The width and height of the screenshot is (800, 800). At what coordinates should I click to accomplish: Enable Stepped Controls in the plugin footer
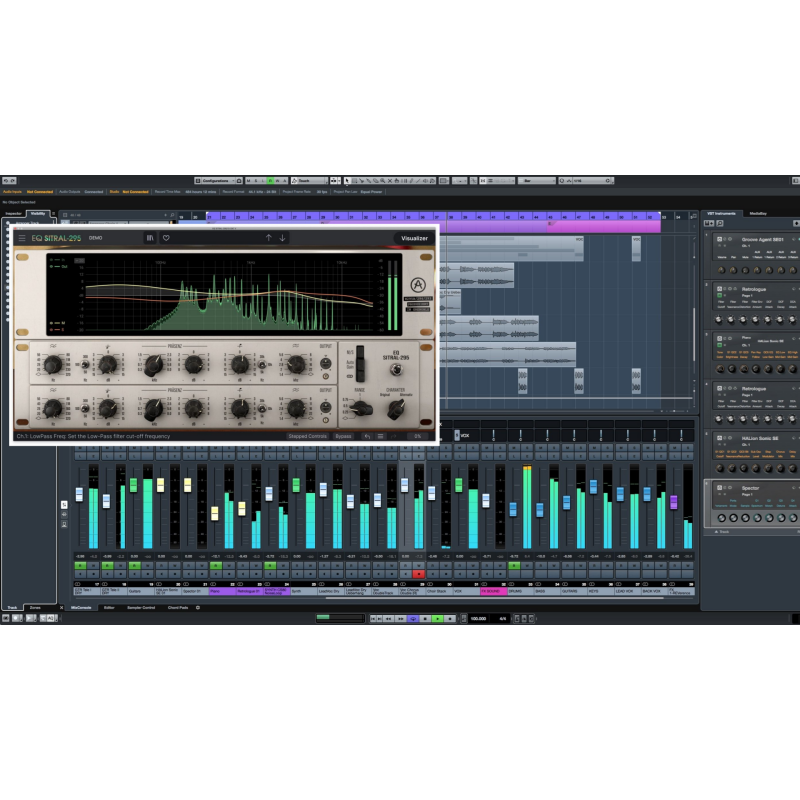tap(307, 436)
